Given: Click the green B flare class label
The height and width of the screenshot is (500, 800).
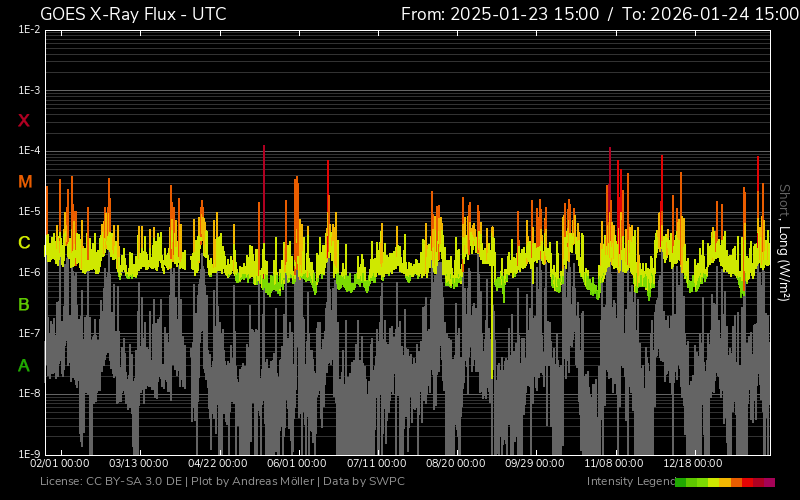Looking at the screenshot, I should tap(24, 304).
